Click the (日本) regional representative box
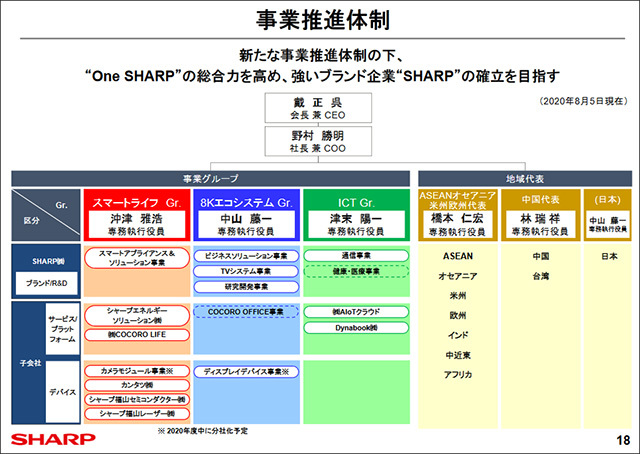The image size is (640, 454). click(608, 215)
